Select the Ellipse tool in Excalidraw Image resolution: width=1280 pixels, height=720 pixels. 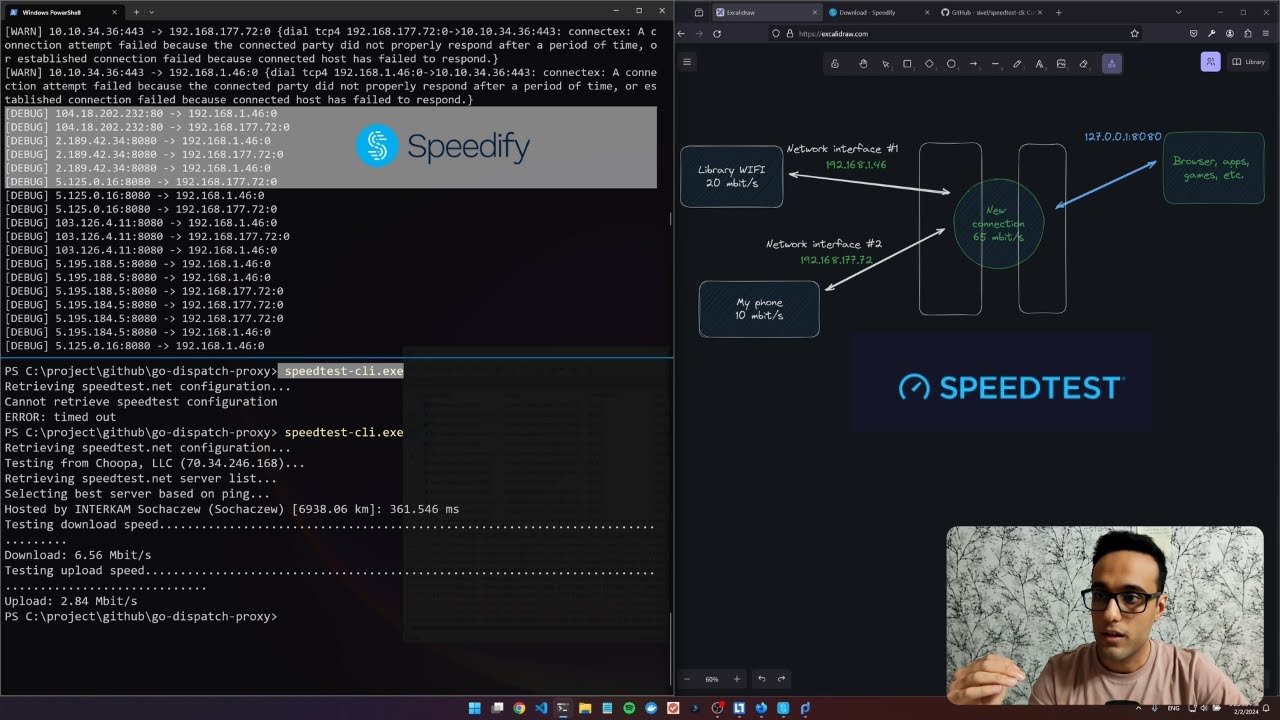(x=951, y=64)
